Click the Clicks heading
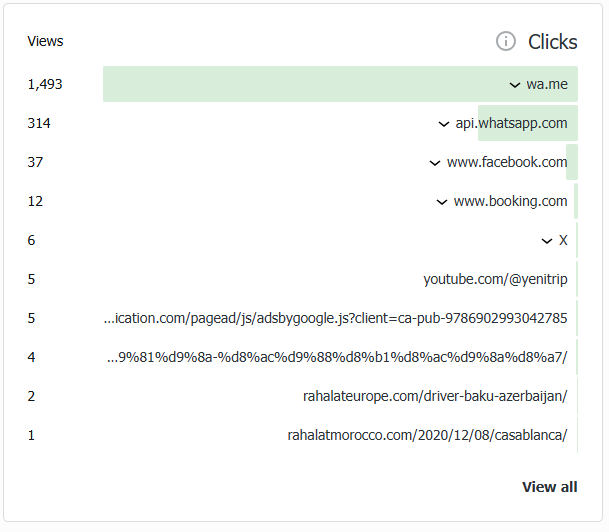Viewport: 609px width, 532px height. point(553,42)
